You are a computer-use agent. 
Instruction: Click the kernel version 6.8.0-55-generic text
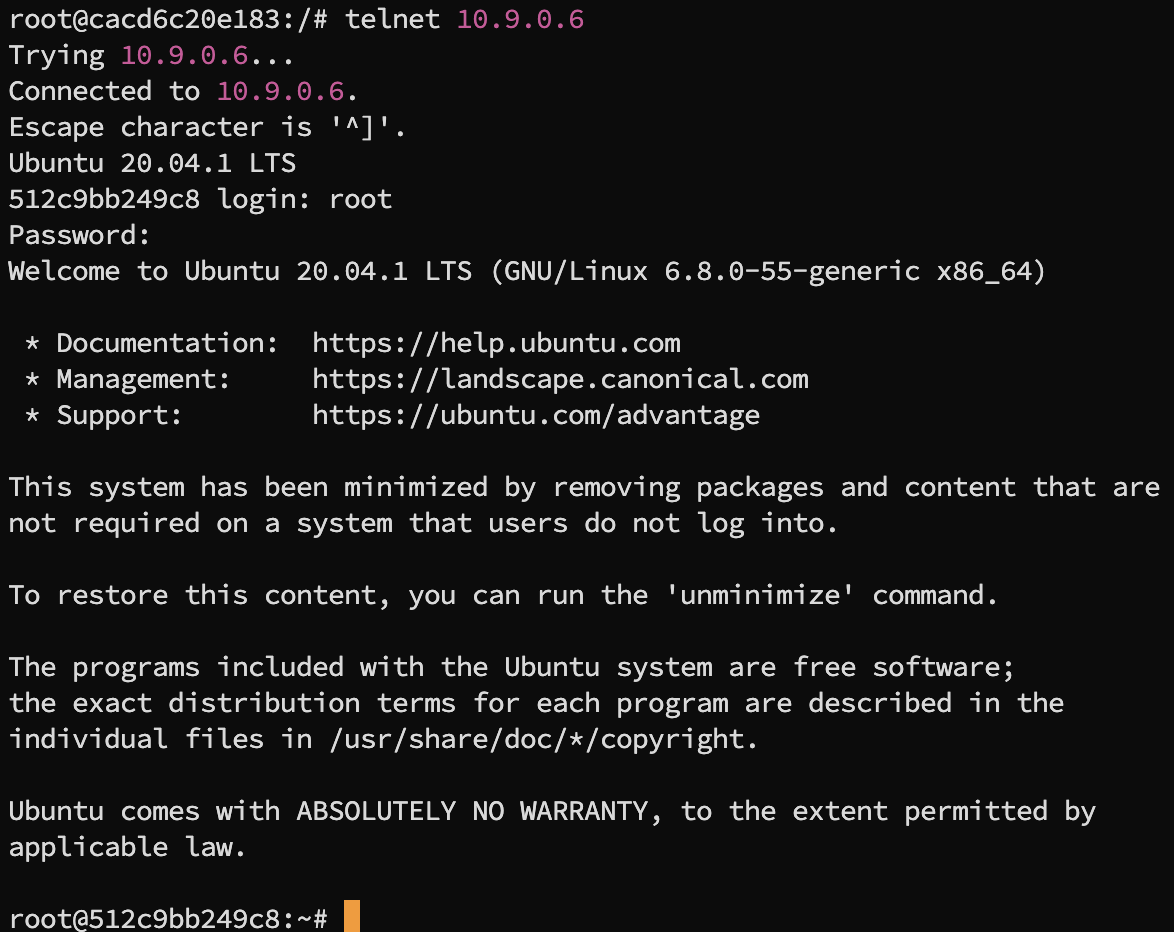(792, 272)
